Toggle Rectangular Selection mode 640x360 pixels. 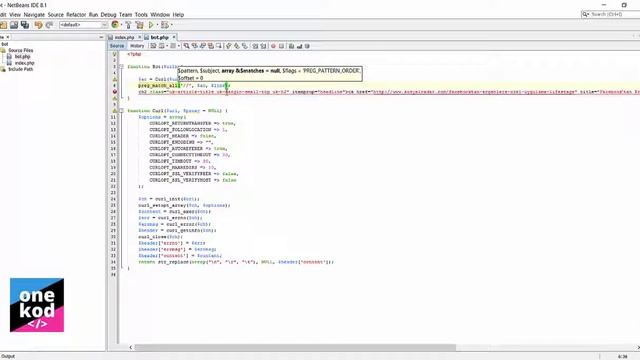point(219,46)
